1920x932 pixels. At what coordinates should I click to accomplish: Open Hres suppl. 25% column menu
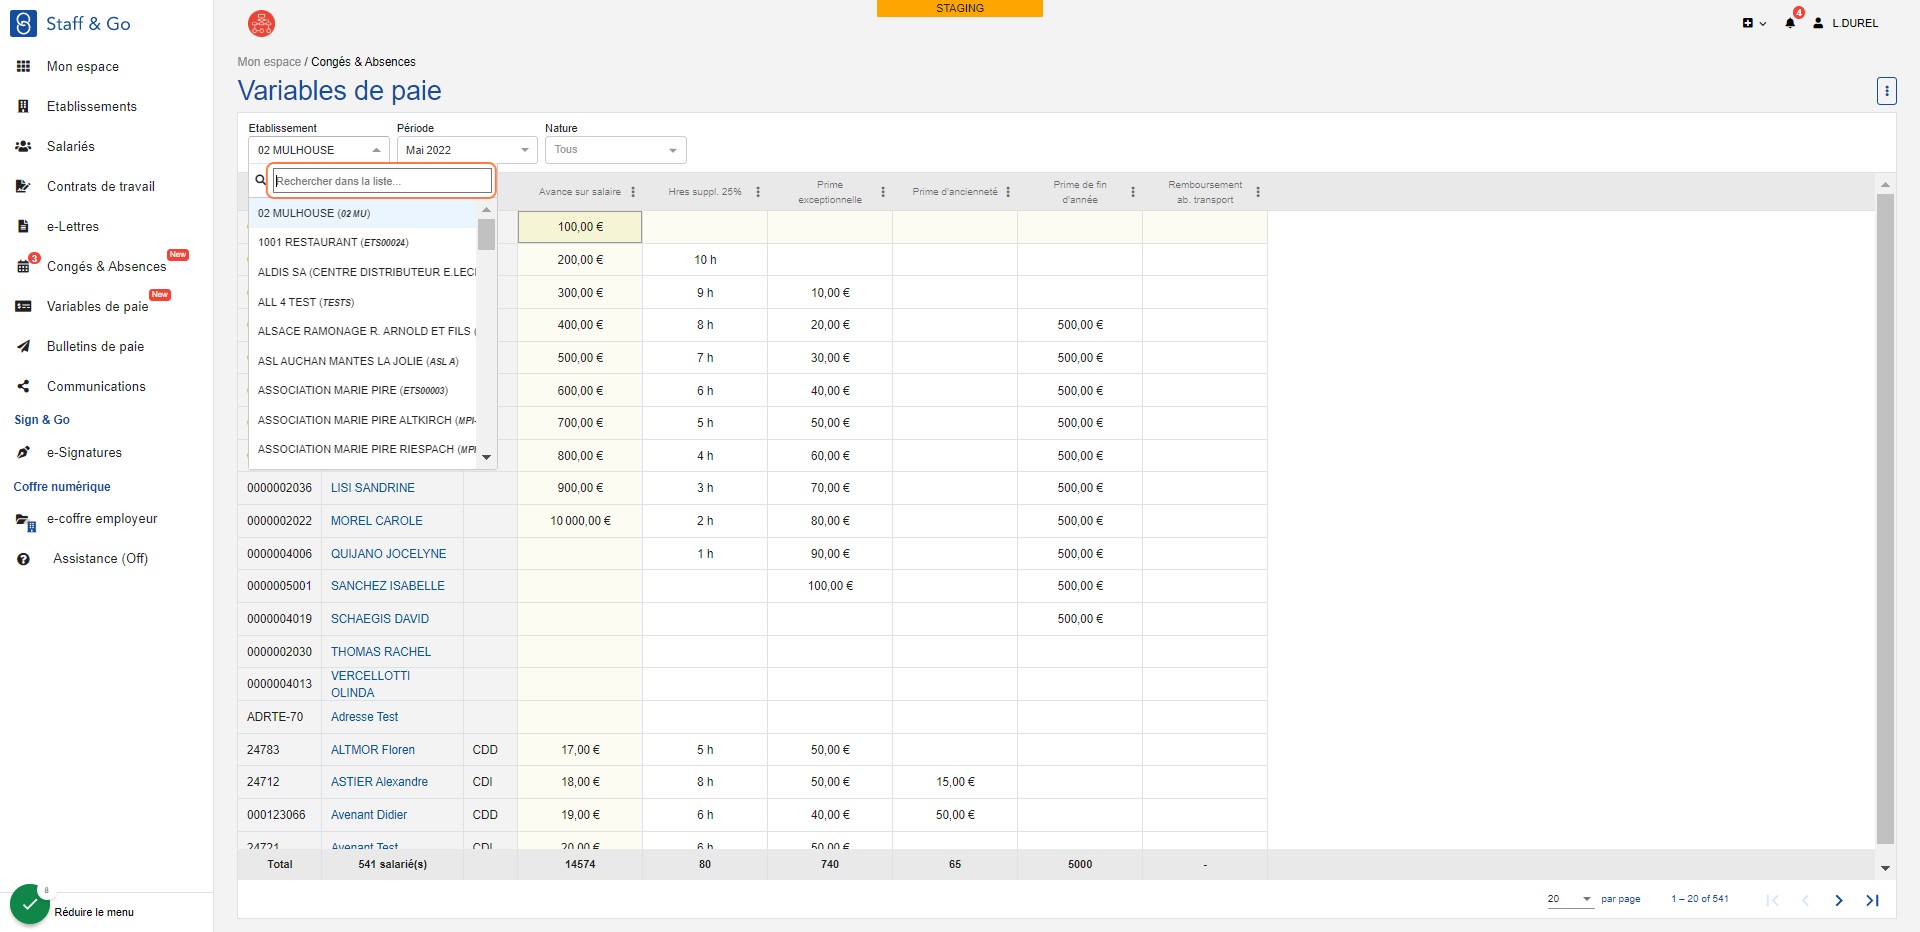click(x=758, y=192)
